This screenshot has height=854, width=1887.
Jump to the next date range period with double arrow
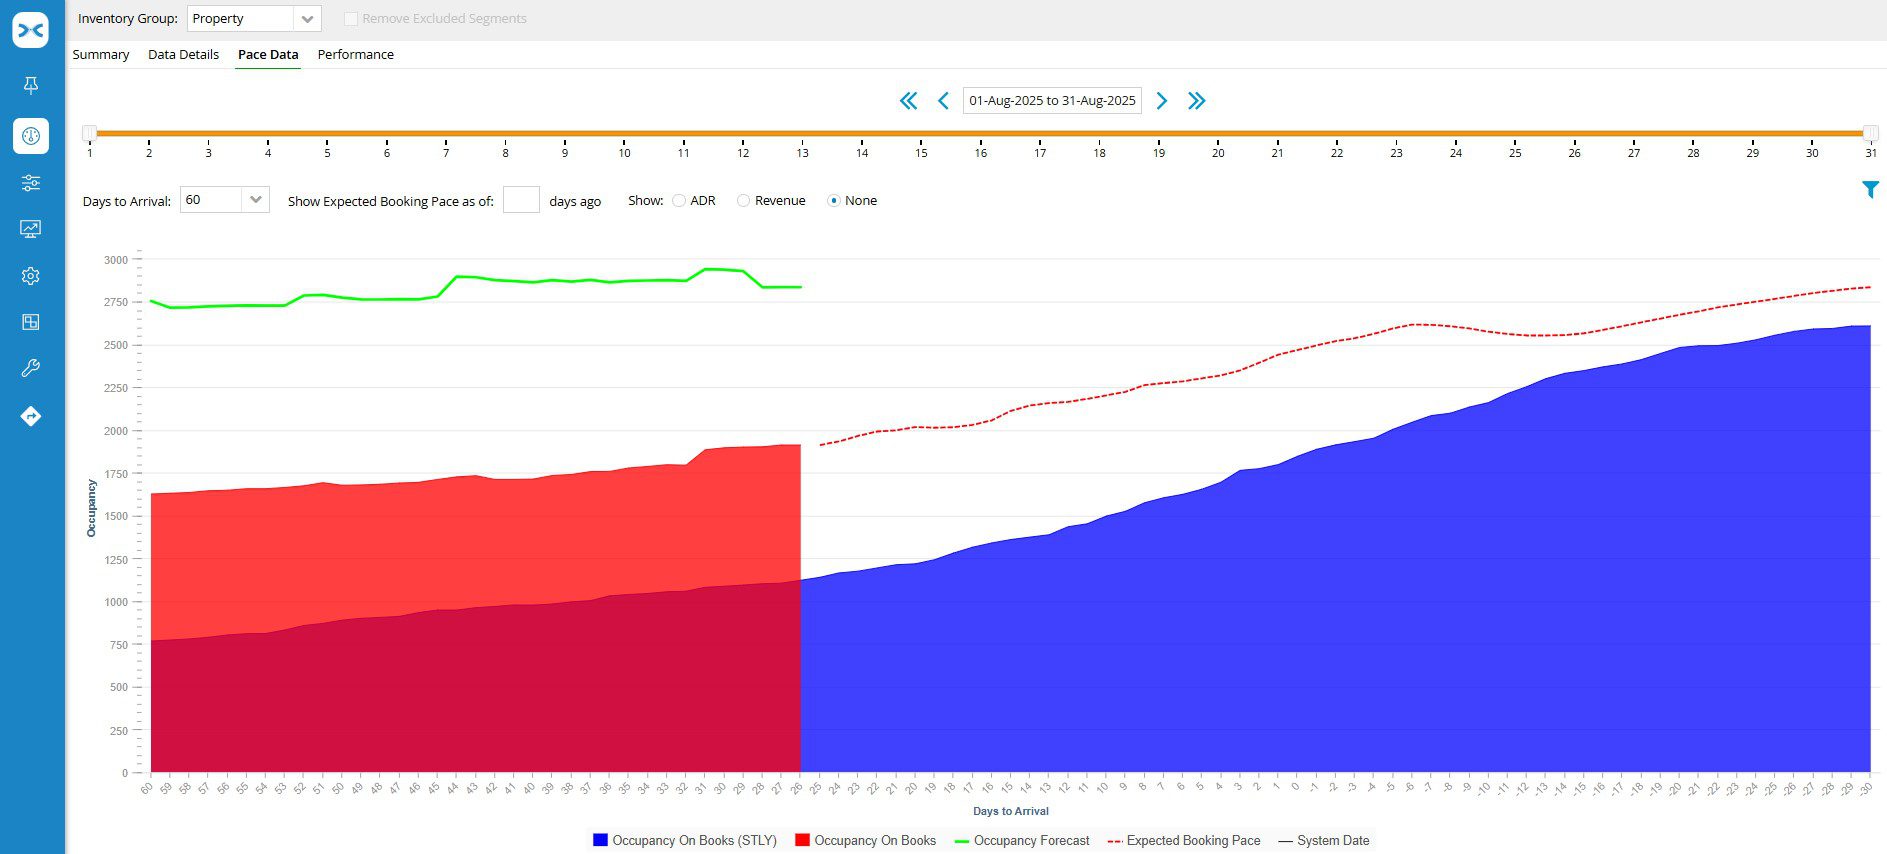coord(1196,101)
